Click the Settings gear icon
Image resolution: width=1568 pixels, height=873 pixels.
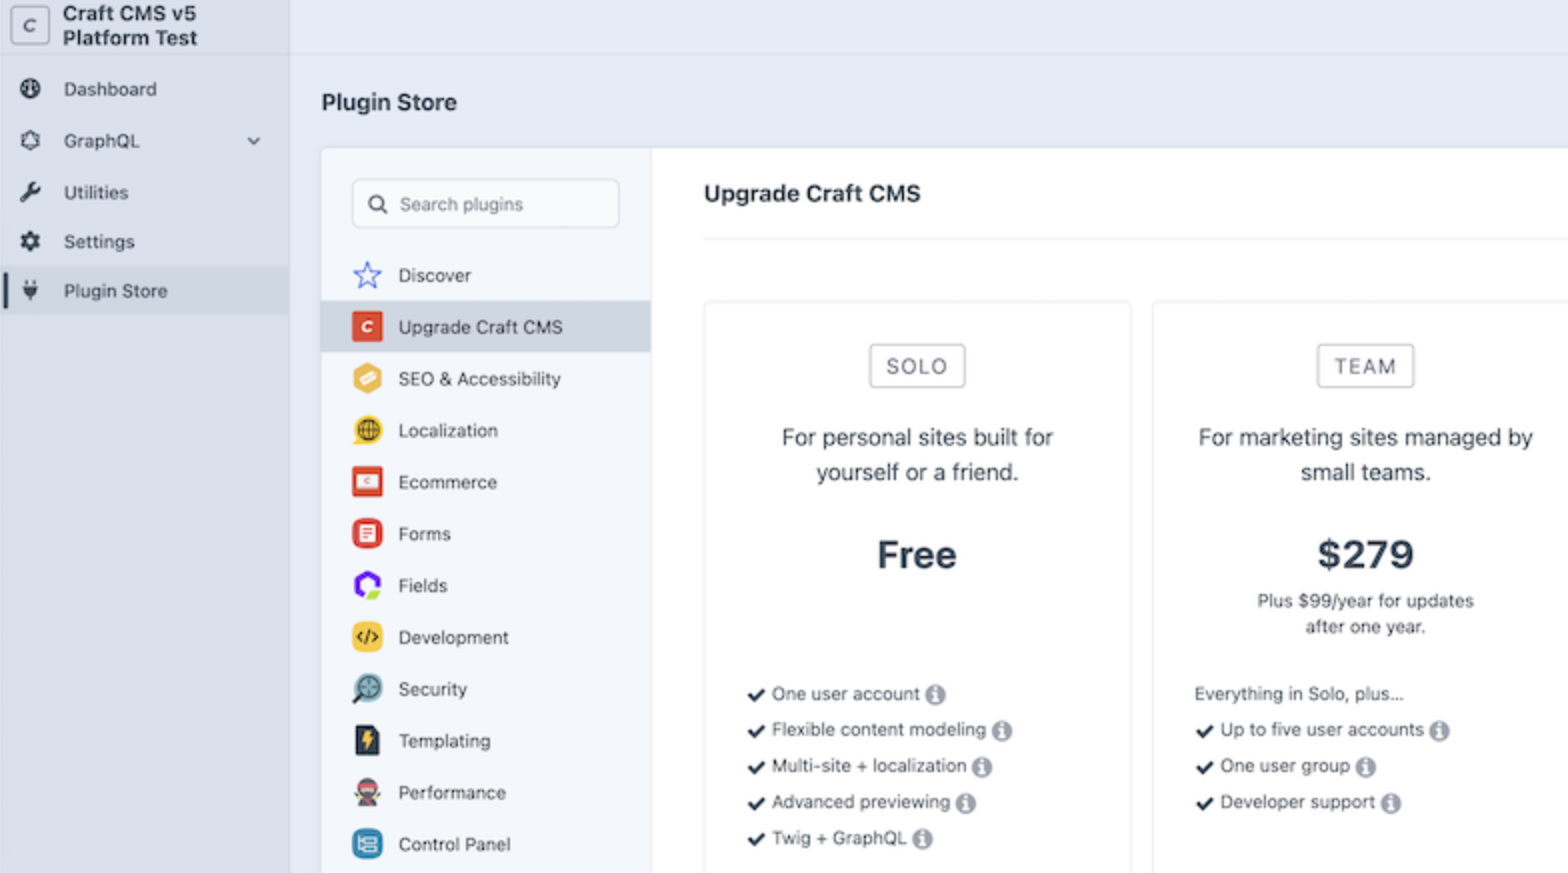[30, 241]
